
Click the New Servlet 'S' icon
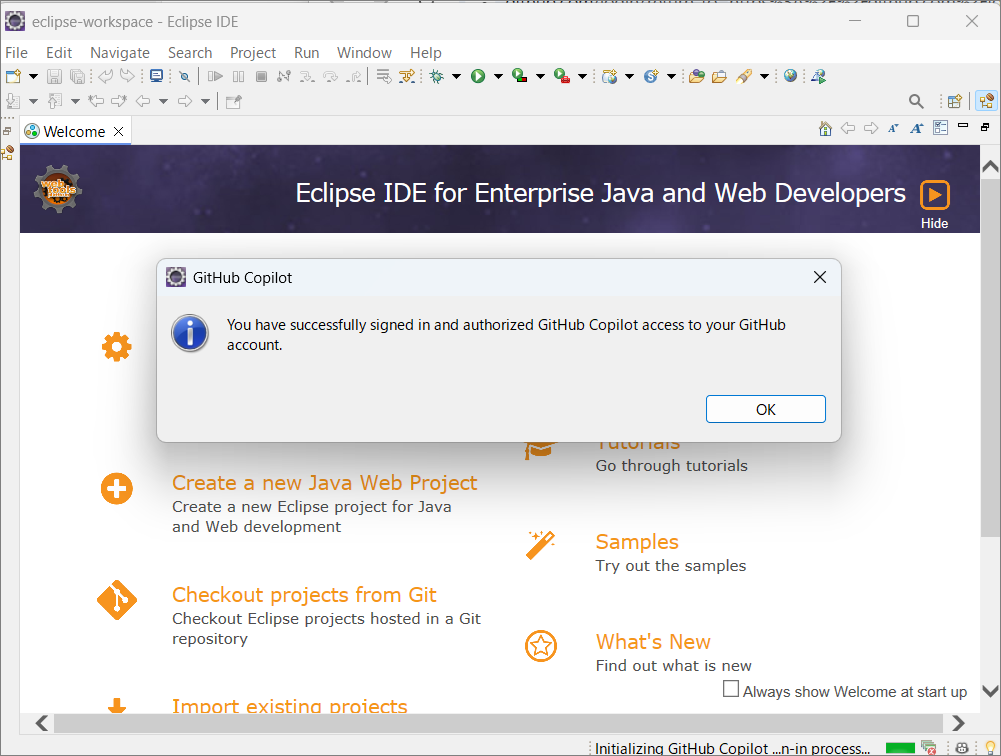(x=651, y=77)
